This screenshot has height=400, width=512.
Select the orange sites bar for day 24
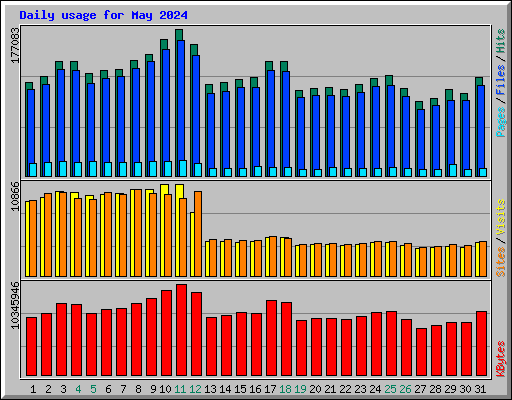pyautogui.click(x=378, y=259)
